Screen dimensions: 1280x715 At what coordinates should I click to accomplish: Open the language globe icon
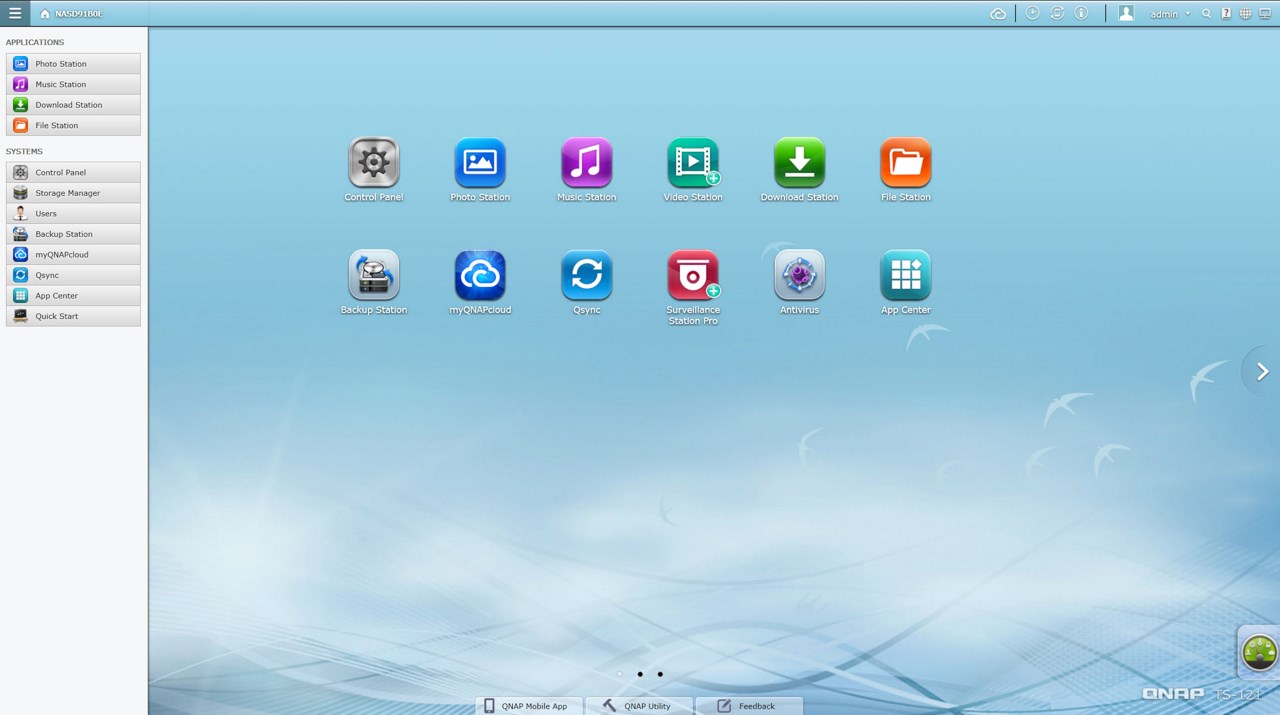coord(1245,14)
